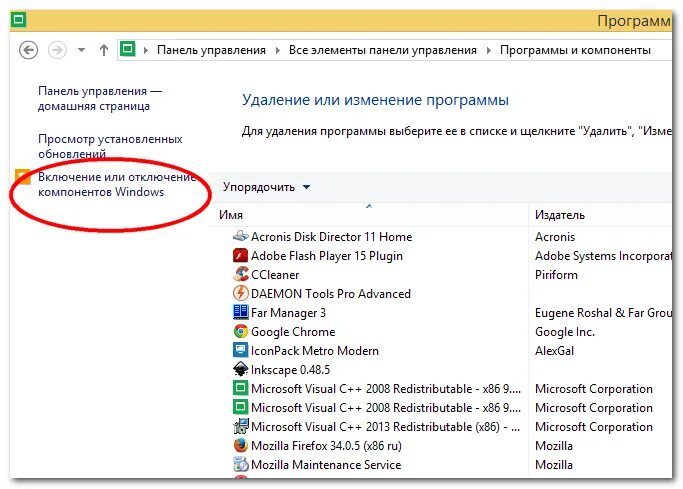Click publisher Acronis cell

tap(555, 236)
